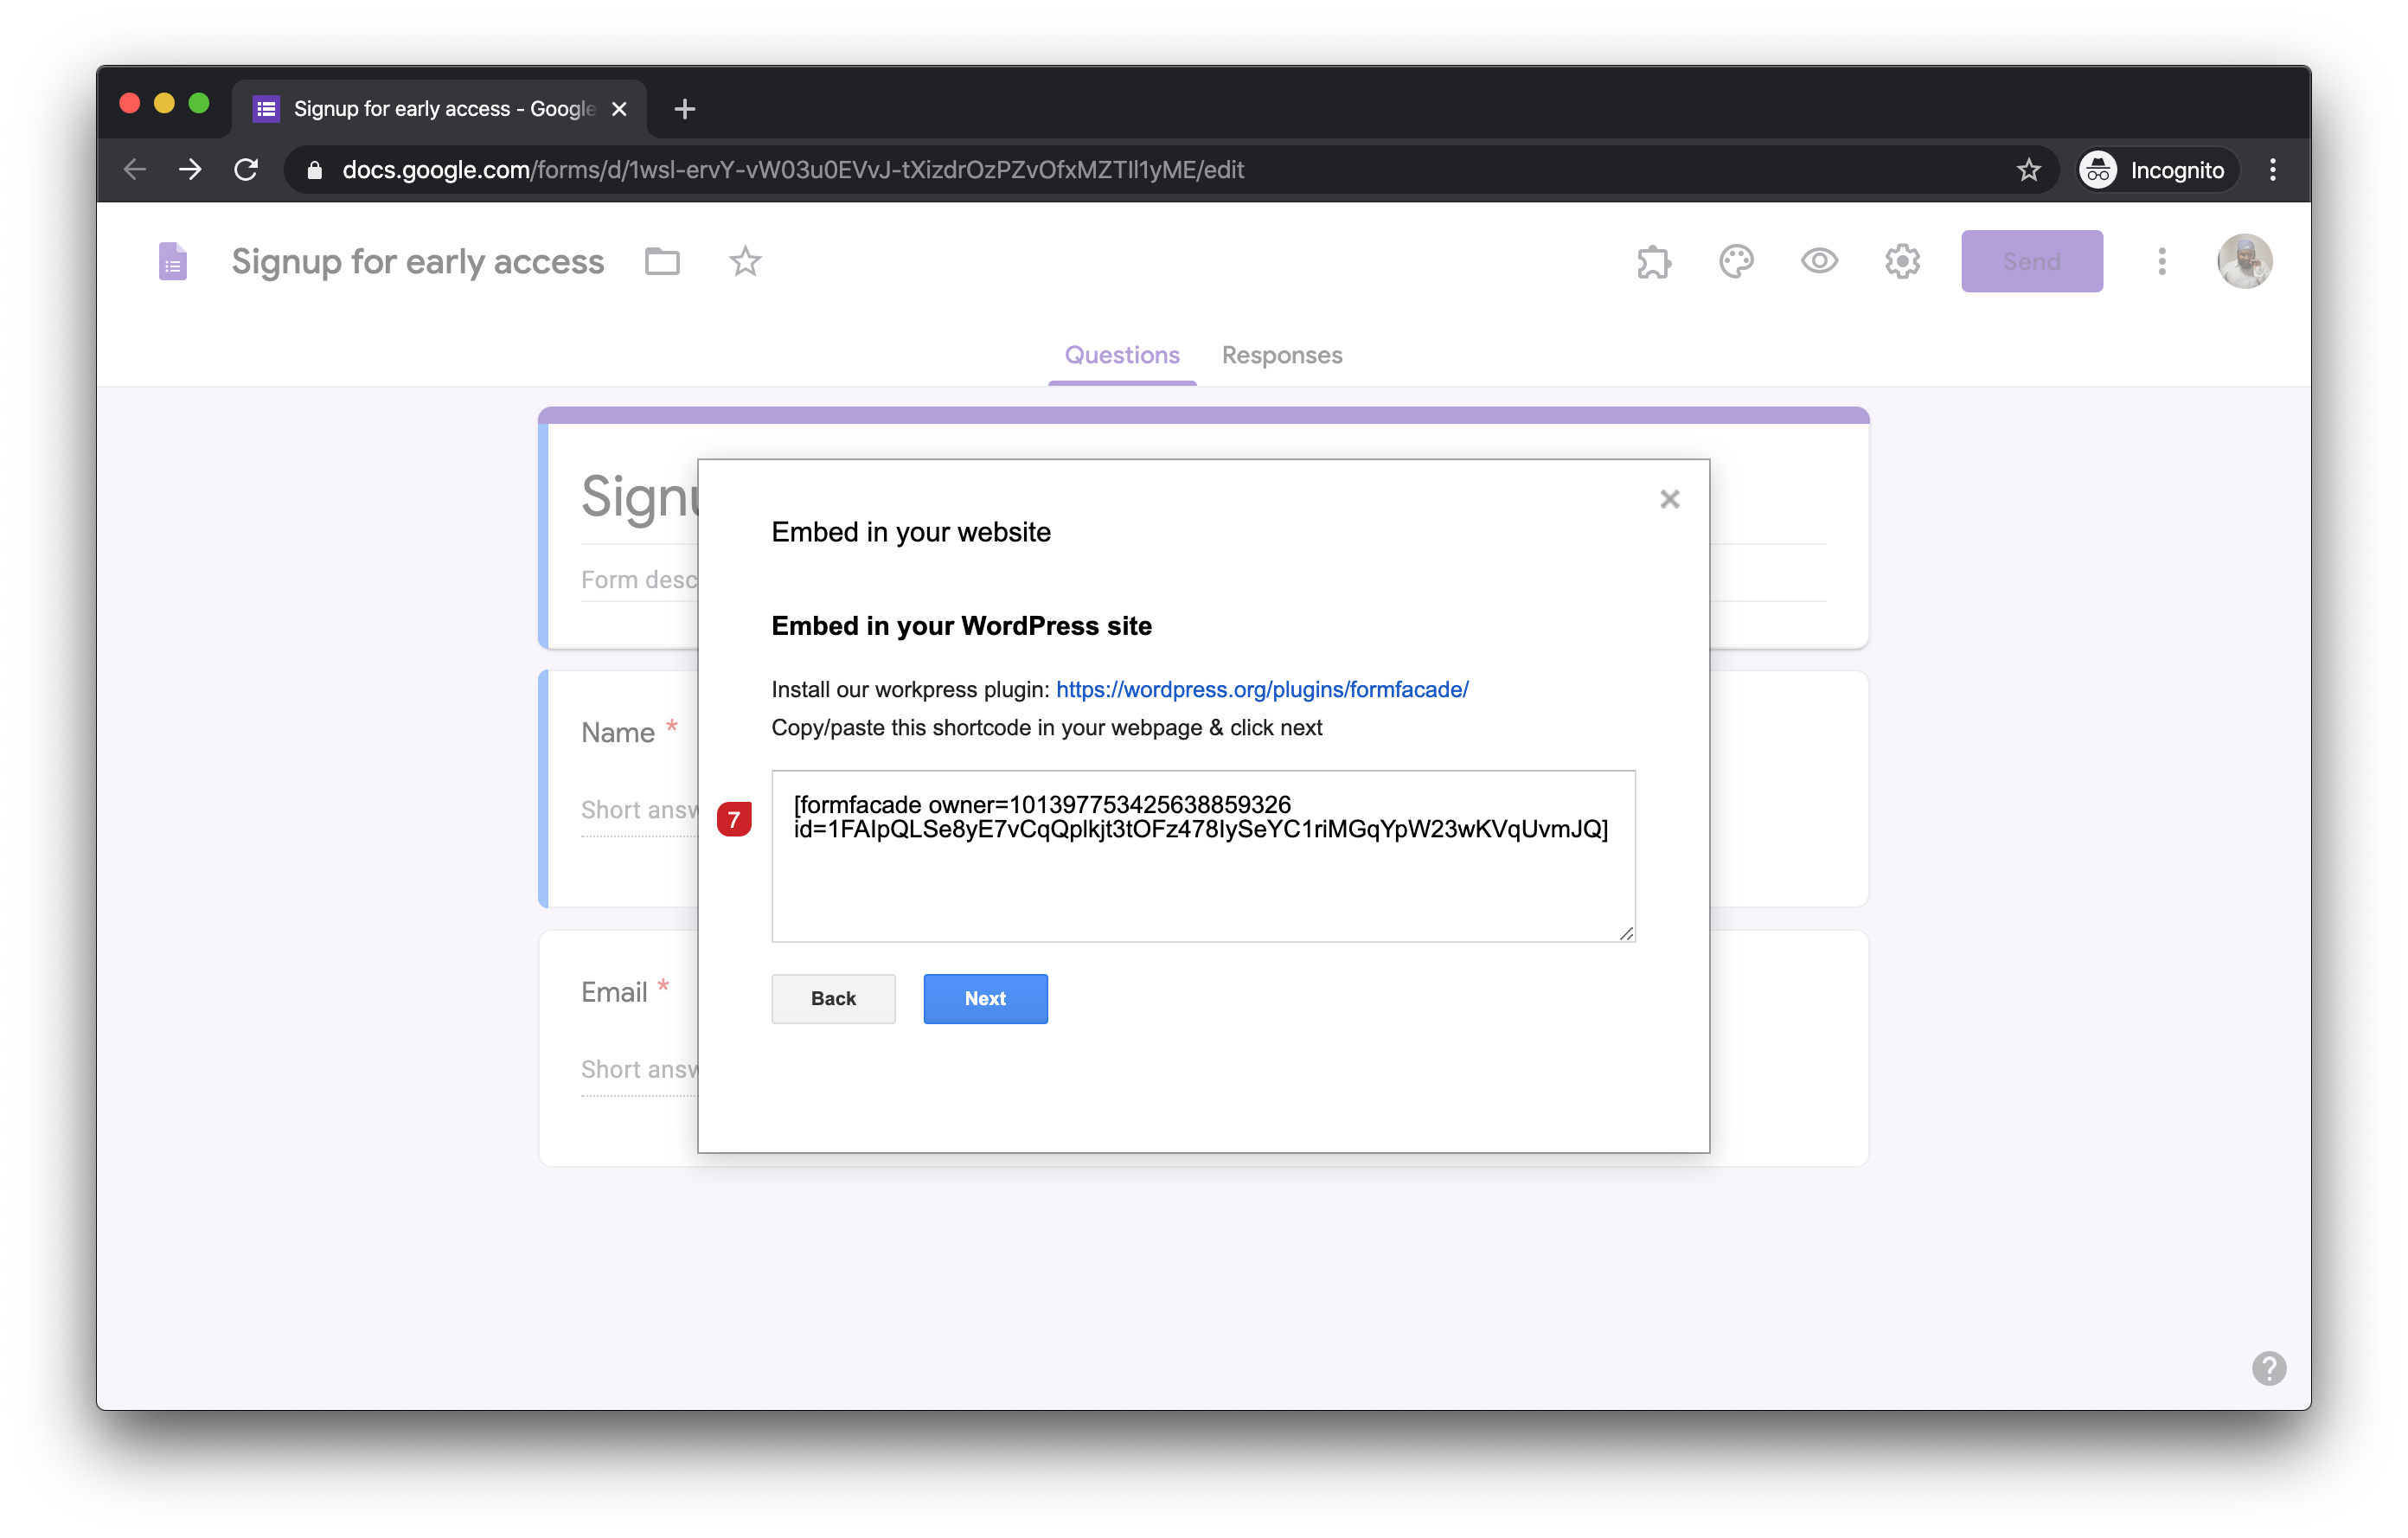This screenshot has height=1538, width=2408.
Task: Select the Questions tab
Action: click(1121, 355)
